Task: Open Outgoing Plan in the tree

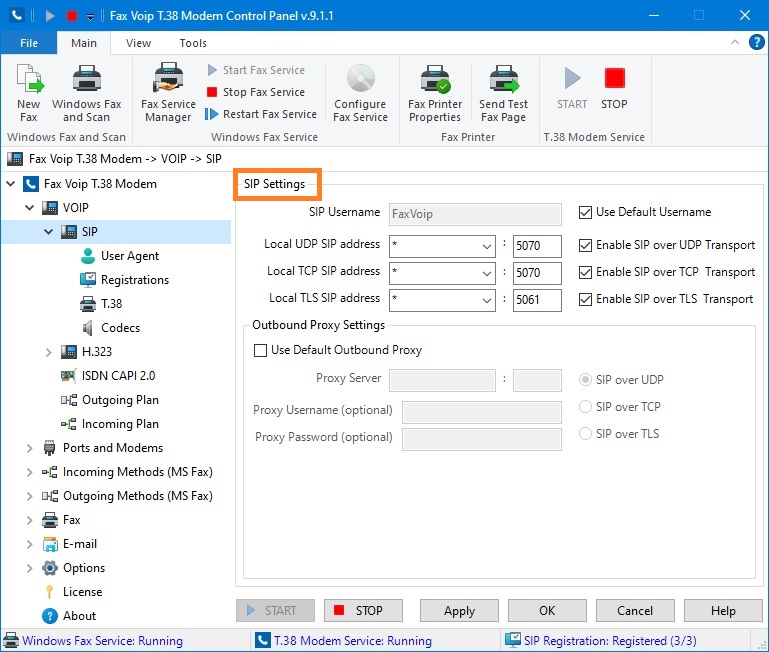Action: tap(110, 400)
